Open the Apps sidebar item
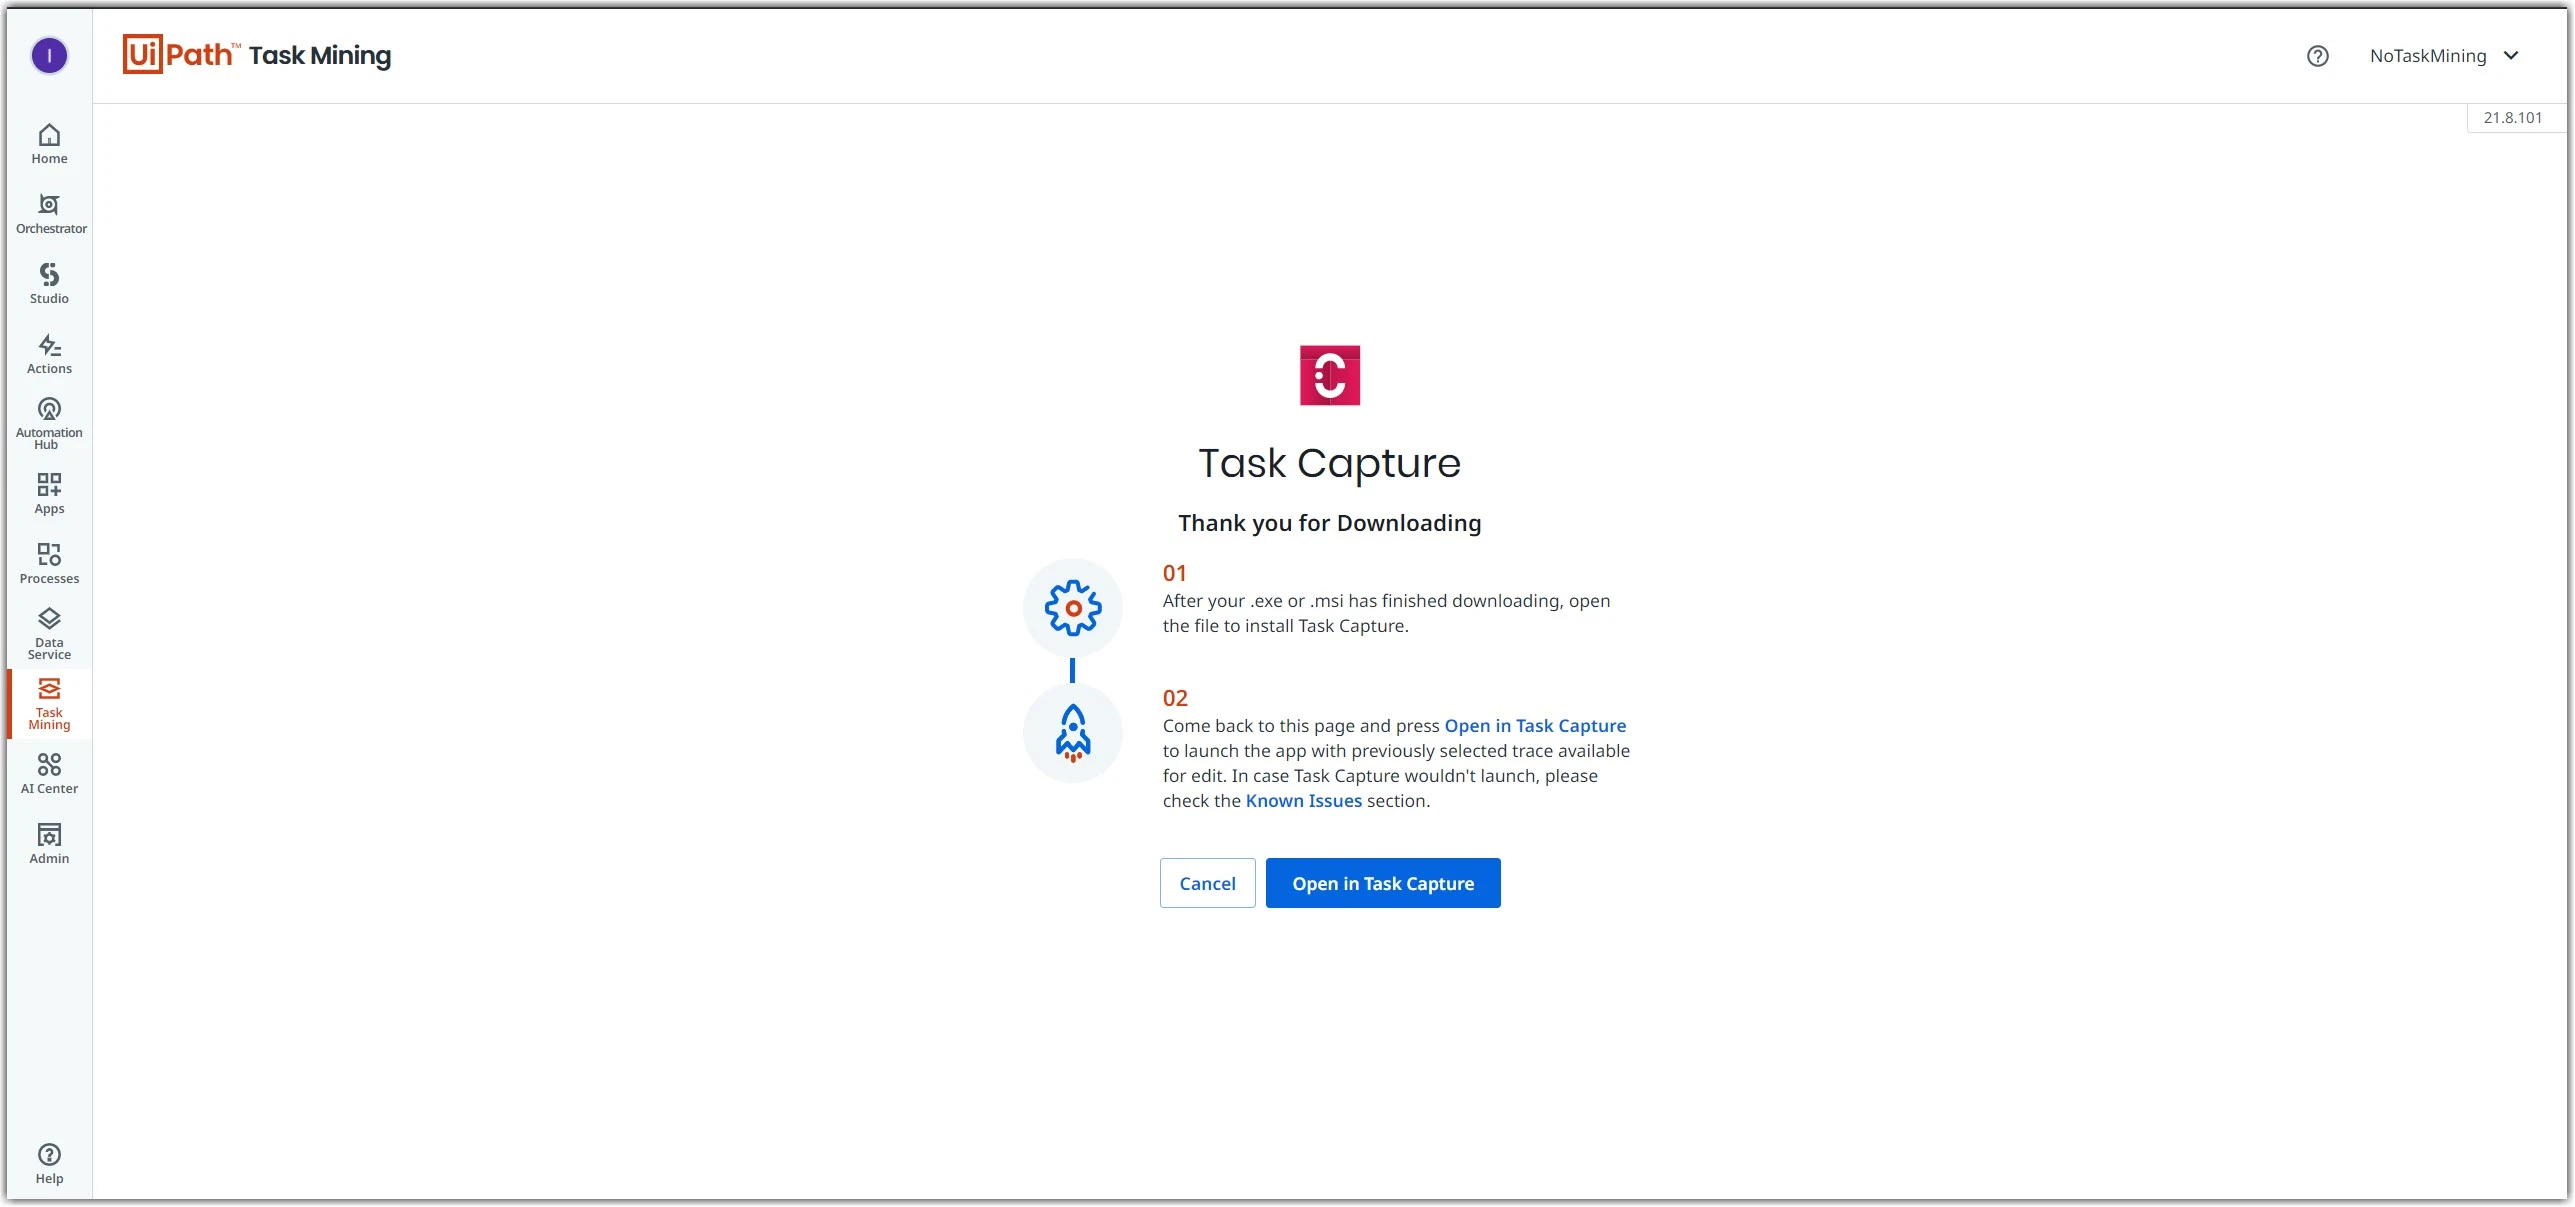2575x1207 pixels. [x=49, y=494]
